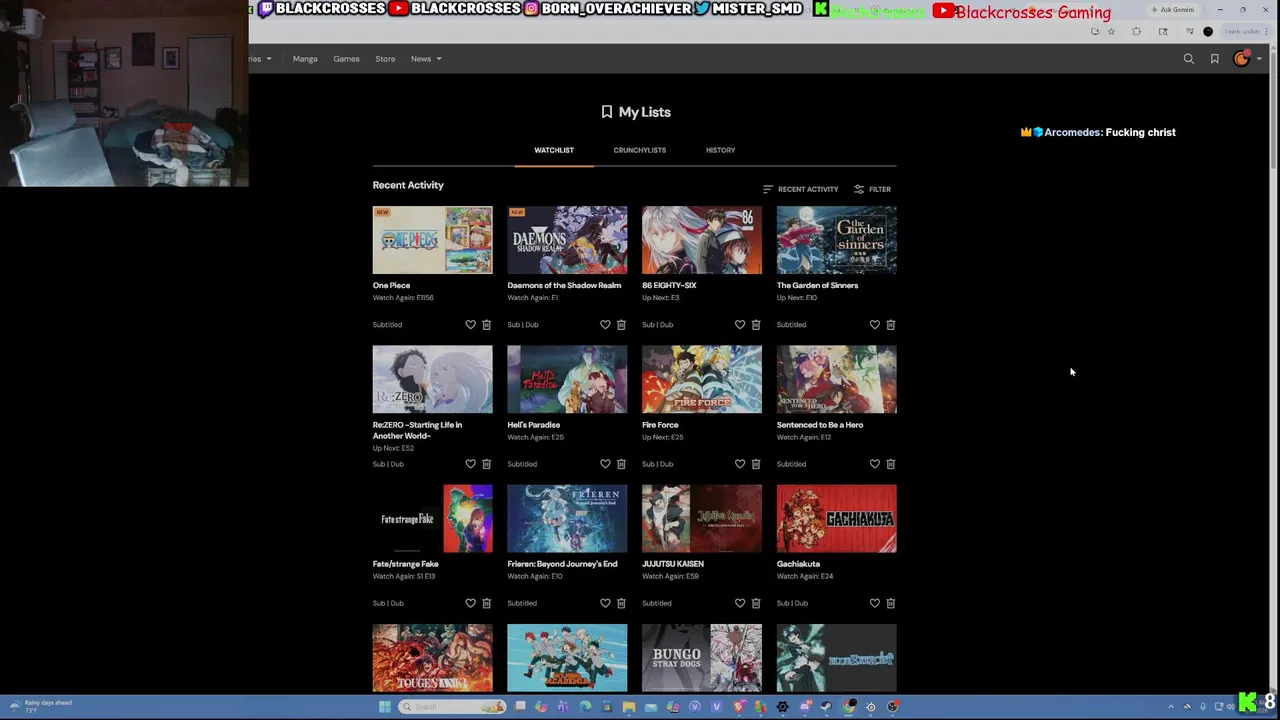Favorite 86 EIGHTY-SIX with heart icon
Image resolution: width=1280 pixels, height=720 pixels.
pos(740,325)
